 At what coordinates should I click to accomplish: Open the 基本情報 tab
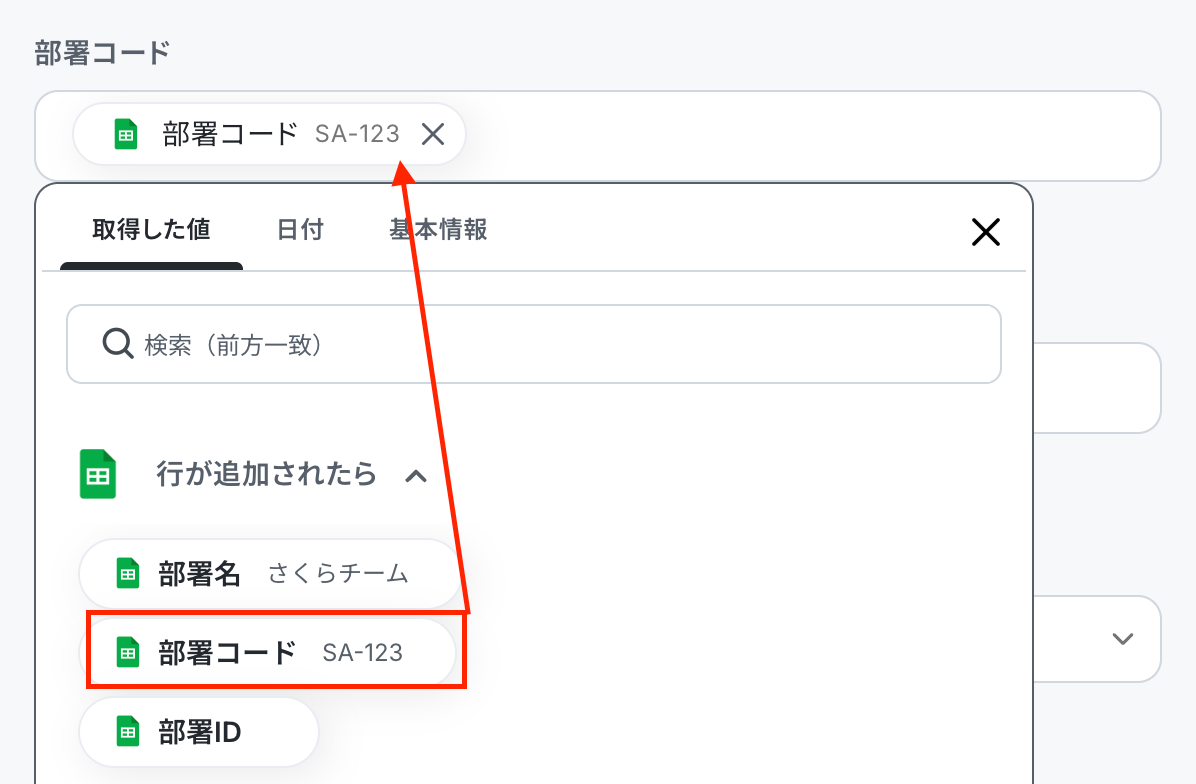[438, 230]
